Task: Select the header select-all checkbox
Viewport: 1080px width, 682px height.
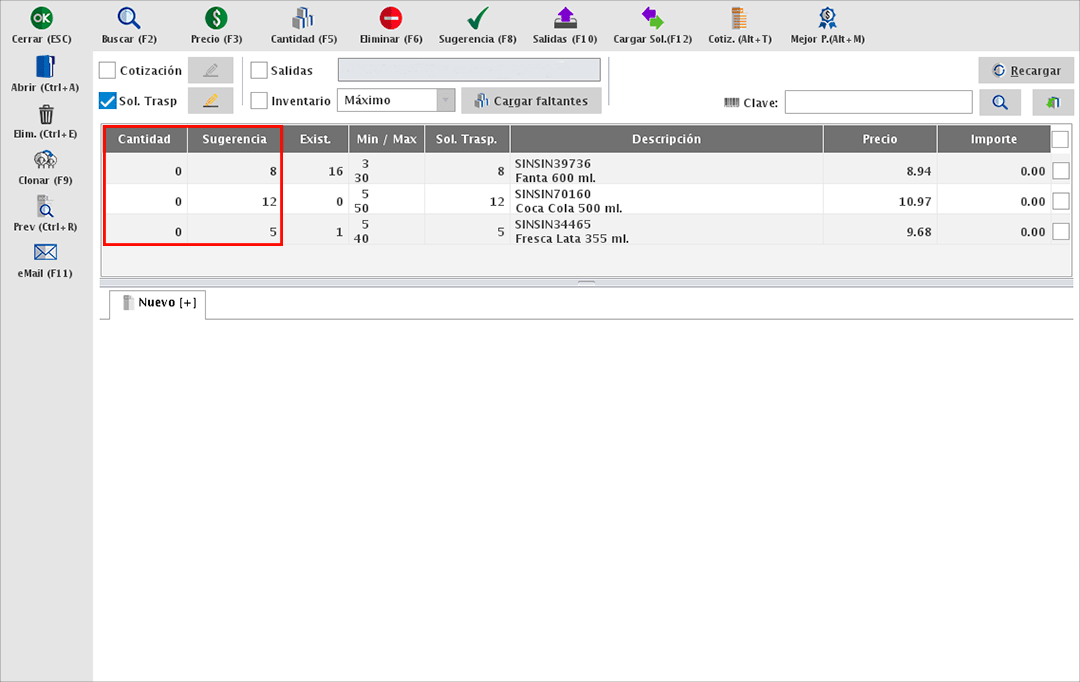Action: click(1060, 139)
